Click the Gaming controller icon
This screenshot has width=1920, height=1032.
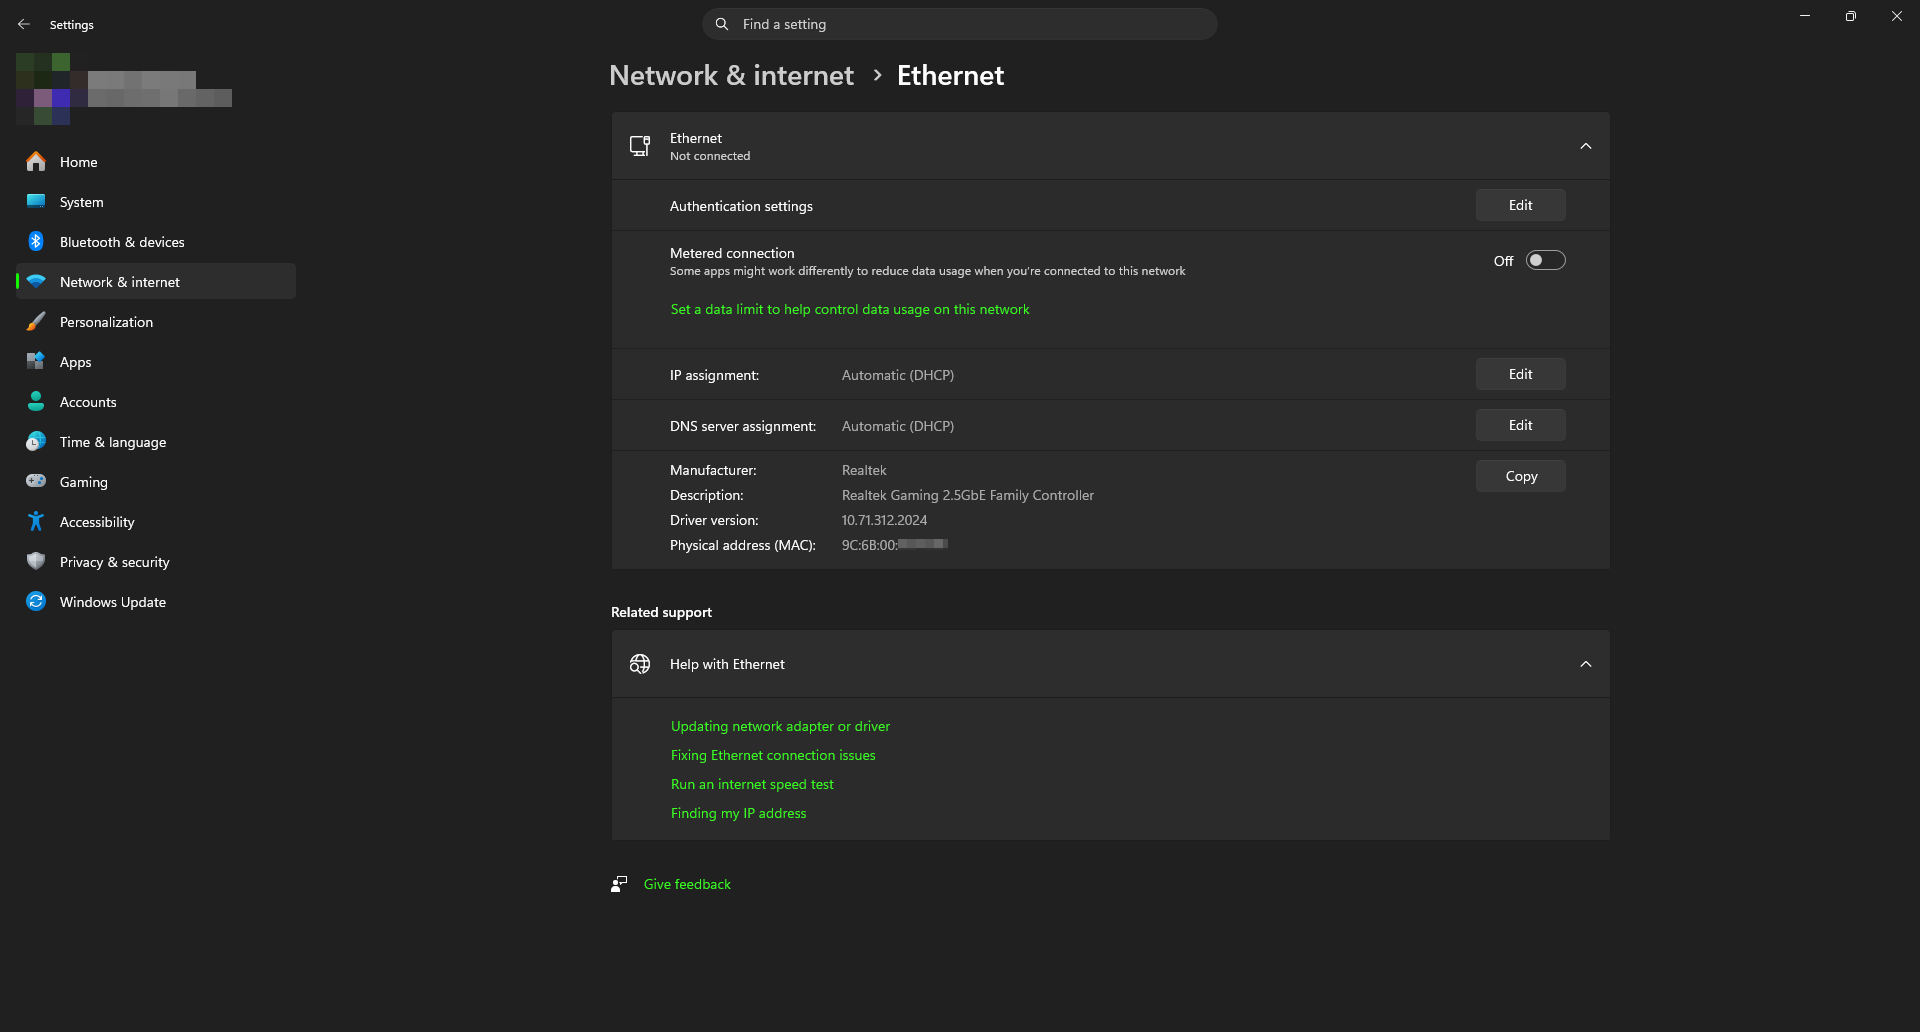point(36,481)
